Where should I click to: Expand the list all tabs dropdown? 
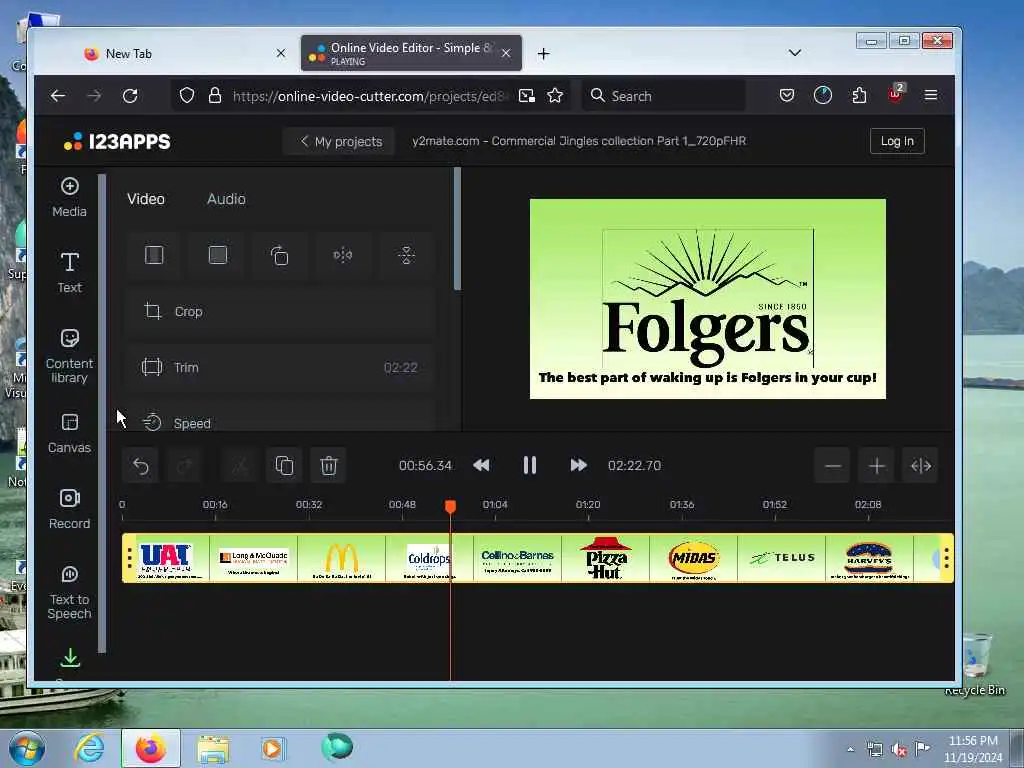coord(795,53)
